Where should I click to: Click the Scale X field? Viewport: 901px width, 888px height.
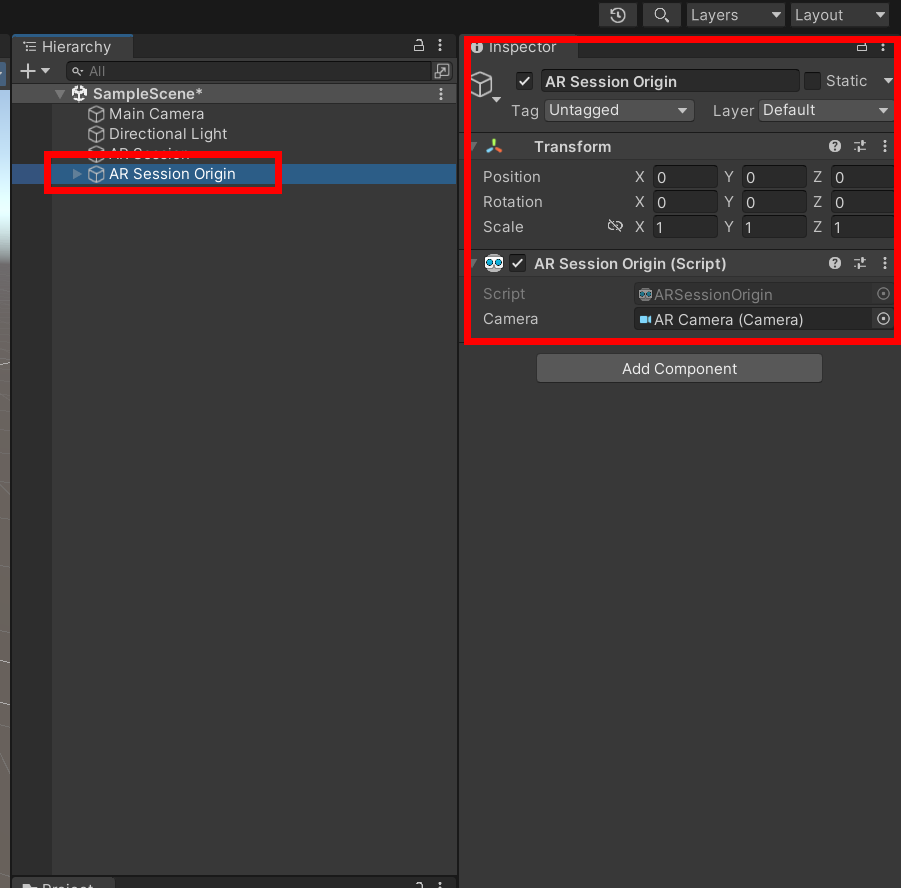(x=685, y=227)
